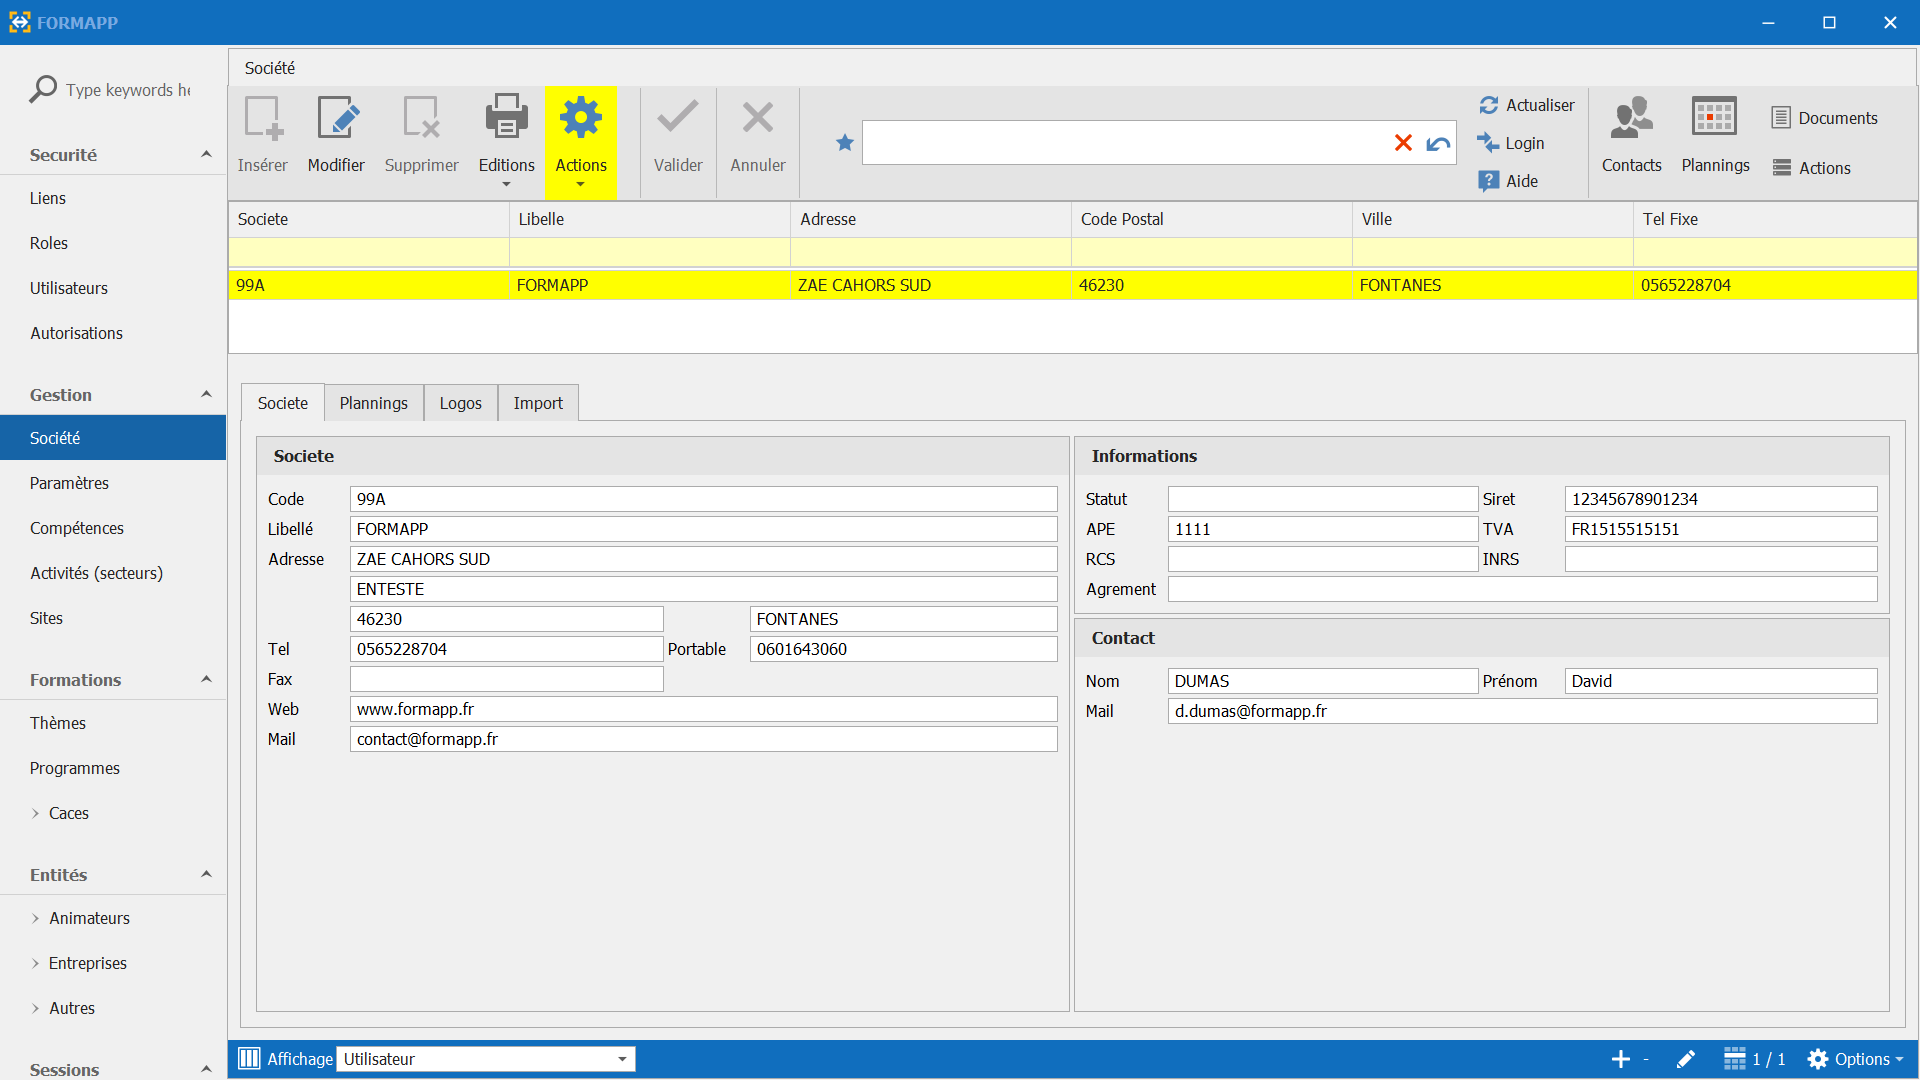Click the sidebar keyword search field
1920x1080 pixels.
pyautogui.click(x=128, y=90)
